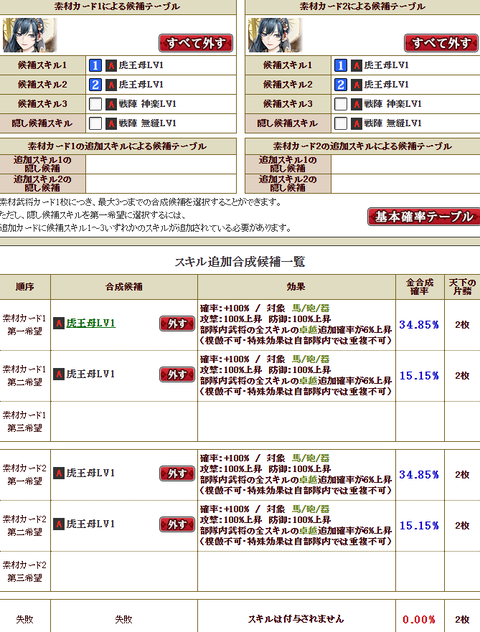This screenshot has height=632, width=480.
Task: Uncheck candidate skill 2 checkbox for material card 1
Action: (95, 85)
